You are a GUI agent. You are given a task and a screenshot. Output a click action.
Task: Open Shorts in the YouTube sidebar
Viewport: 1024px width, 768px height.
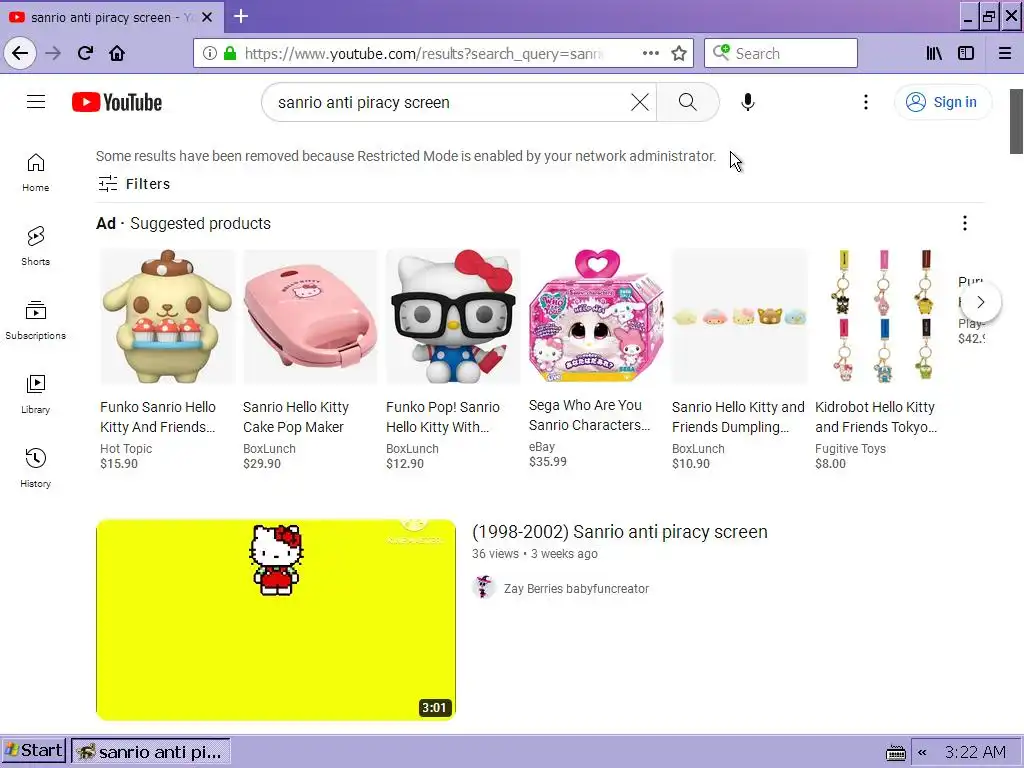(x=35, y=247)
